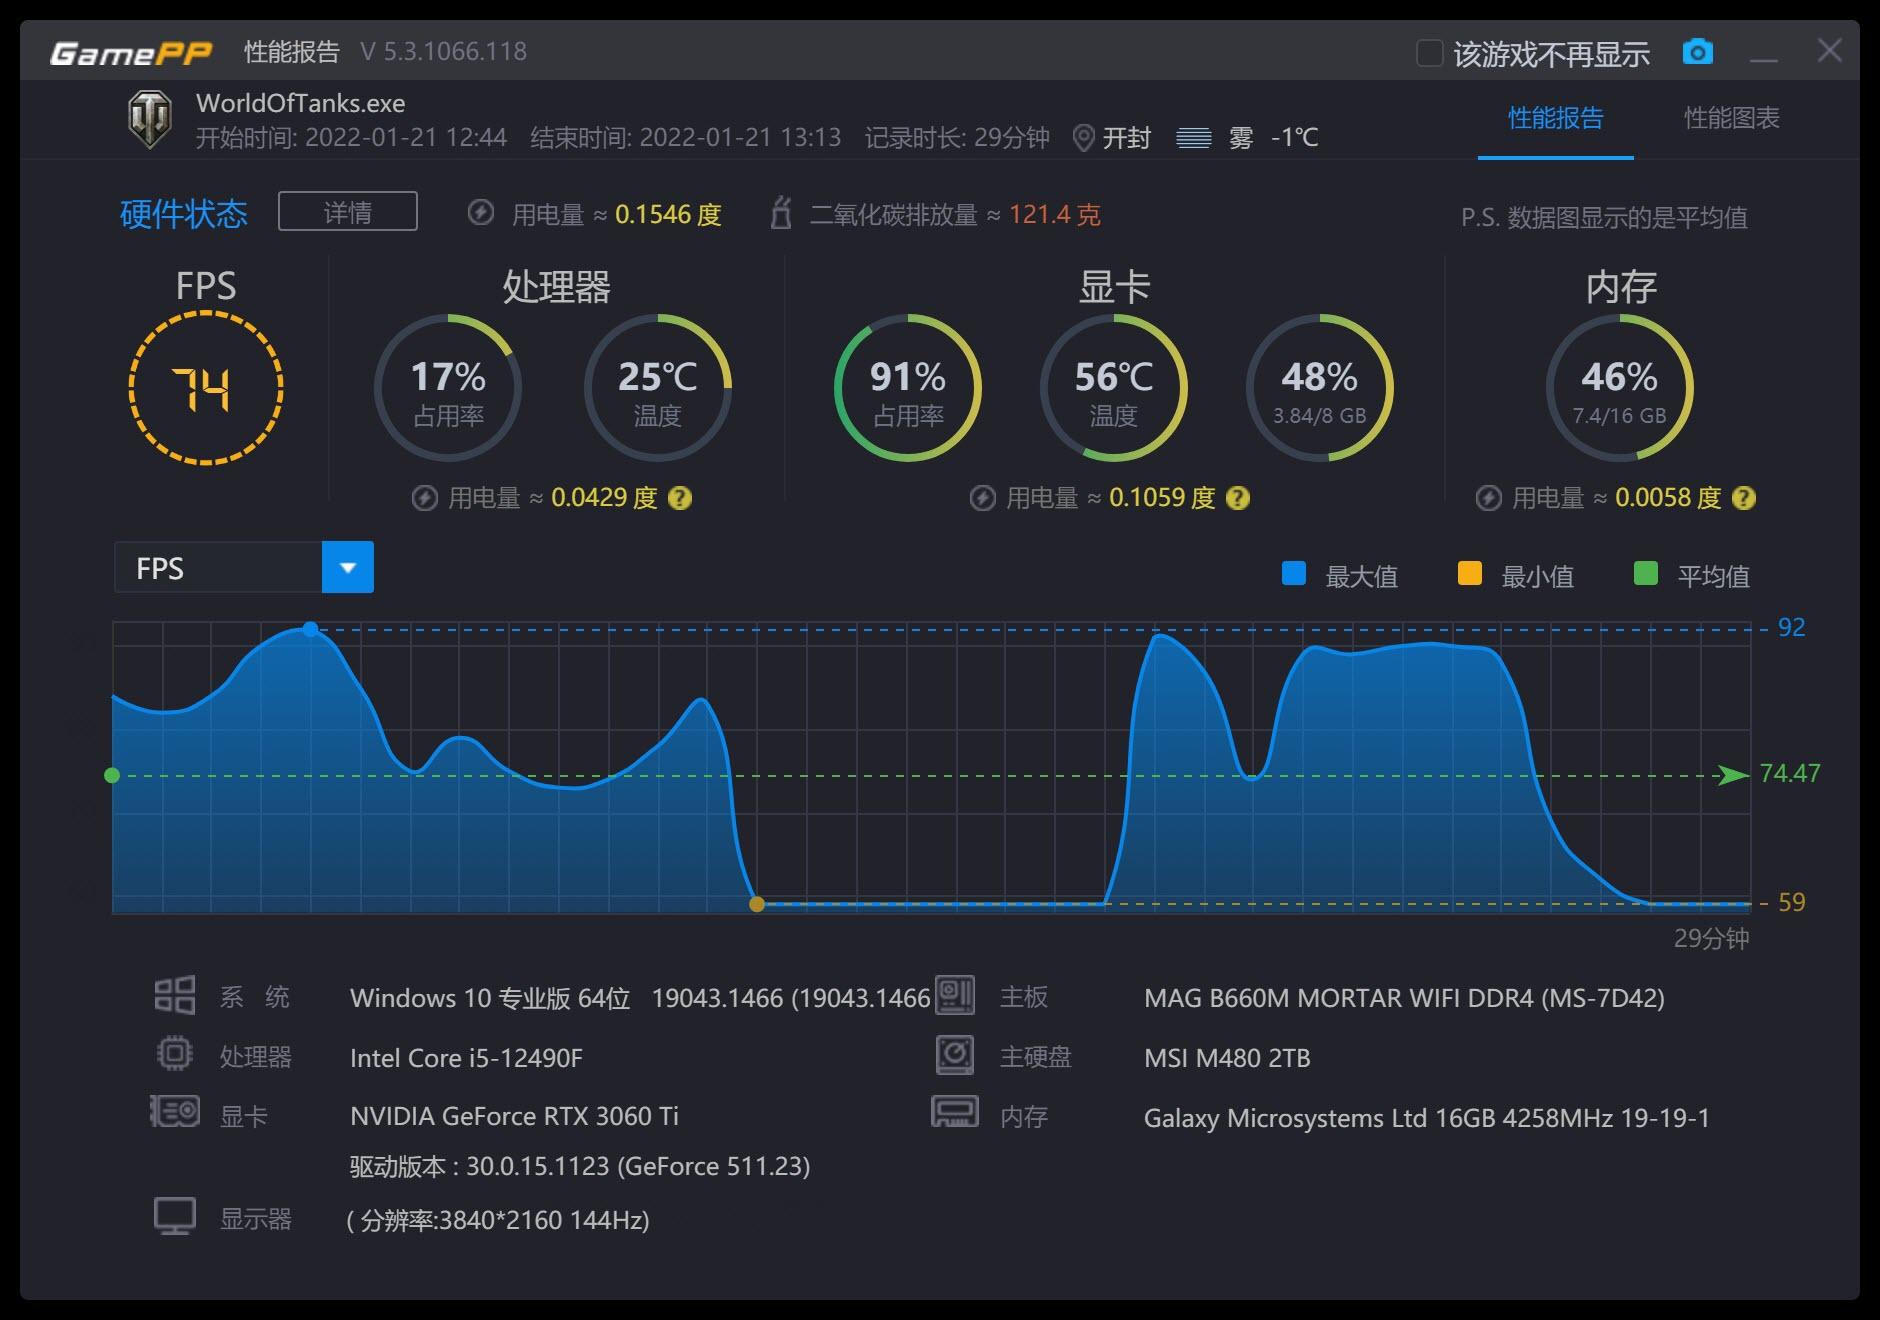Switch to the 性能报告 tab
1880x1320 pixels.
(x=1555, y=118)
